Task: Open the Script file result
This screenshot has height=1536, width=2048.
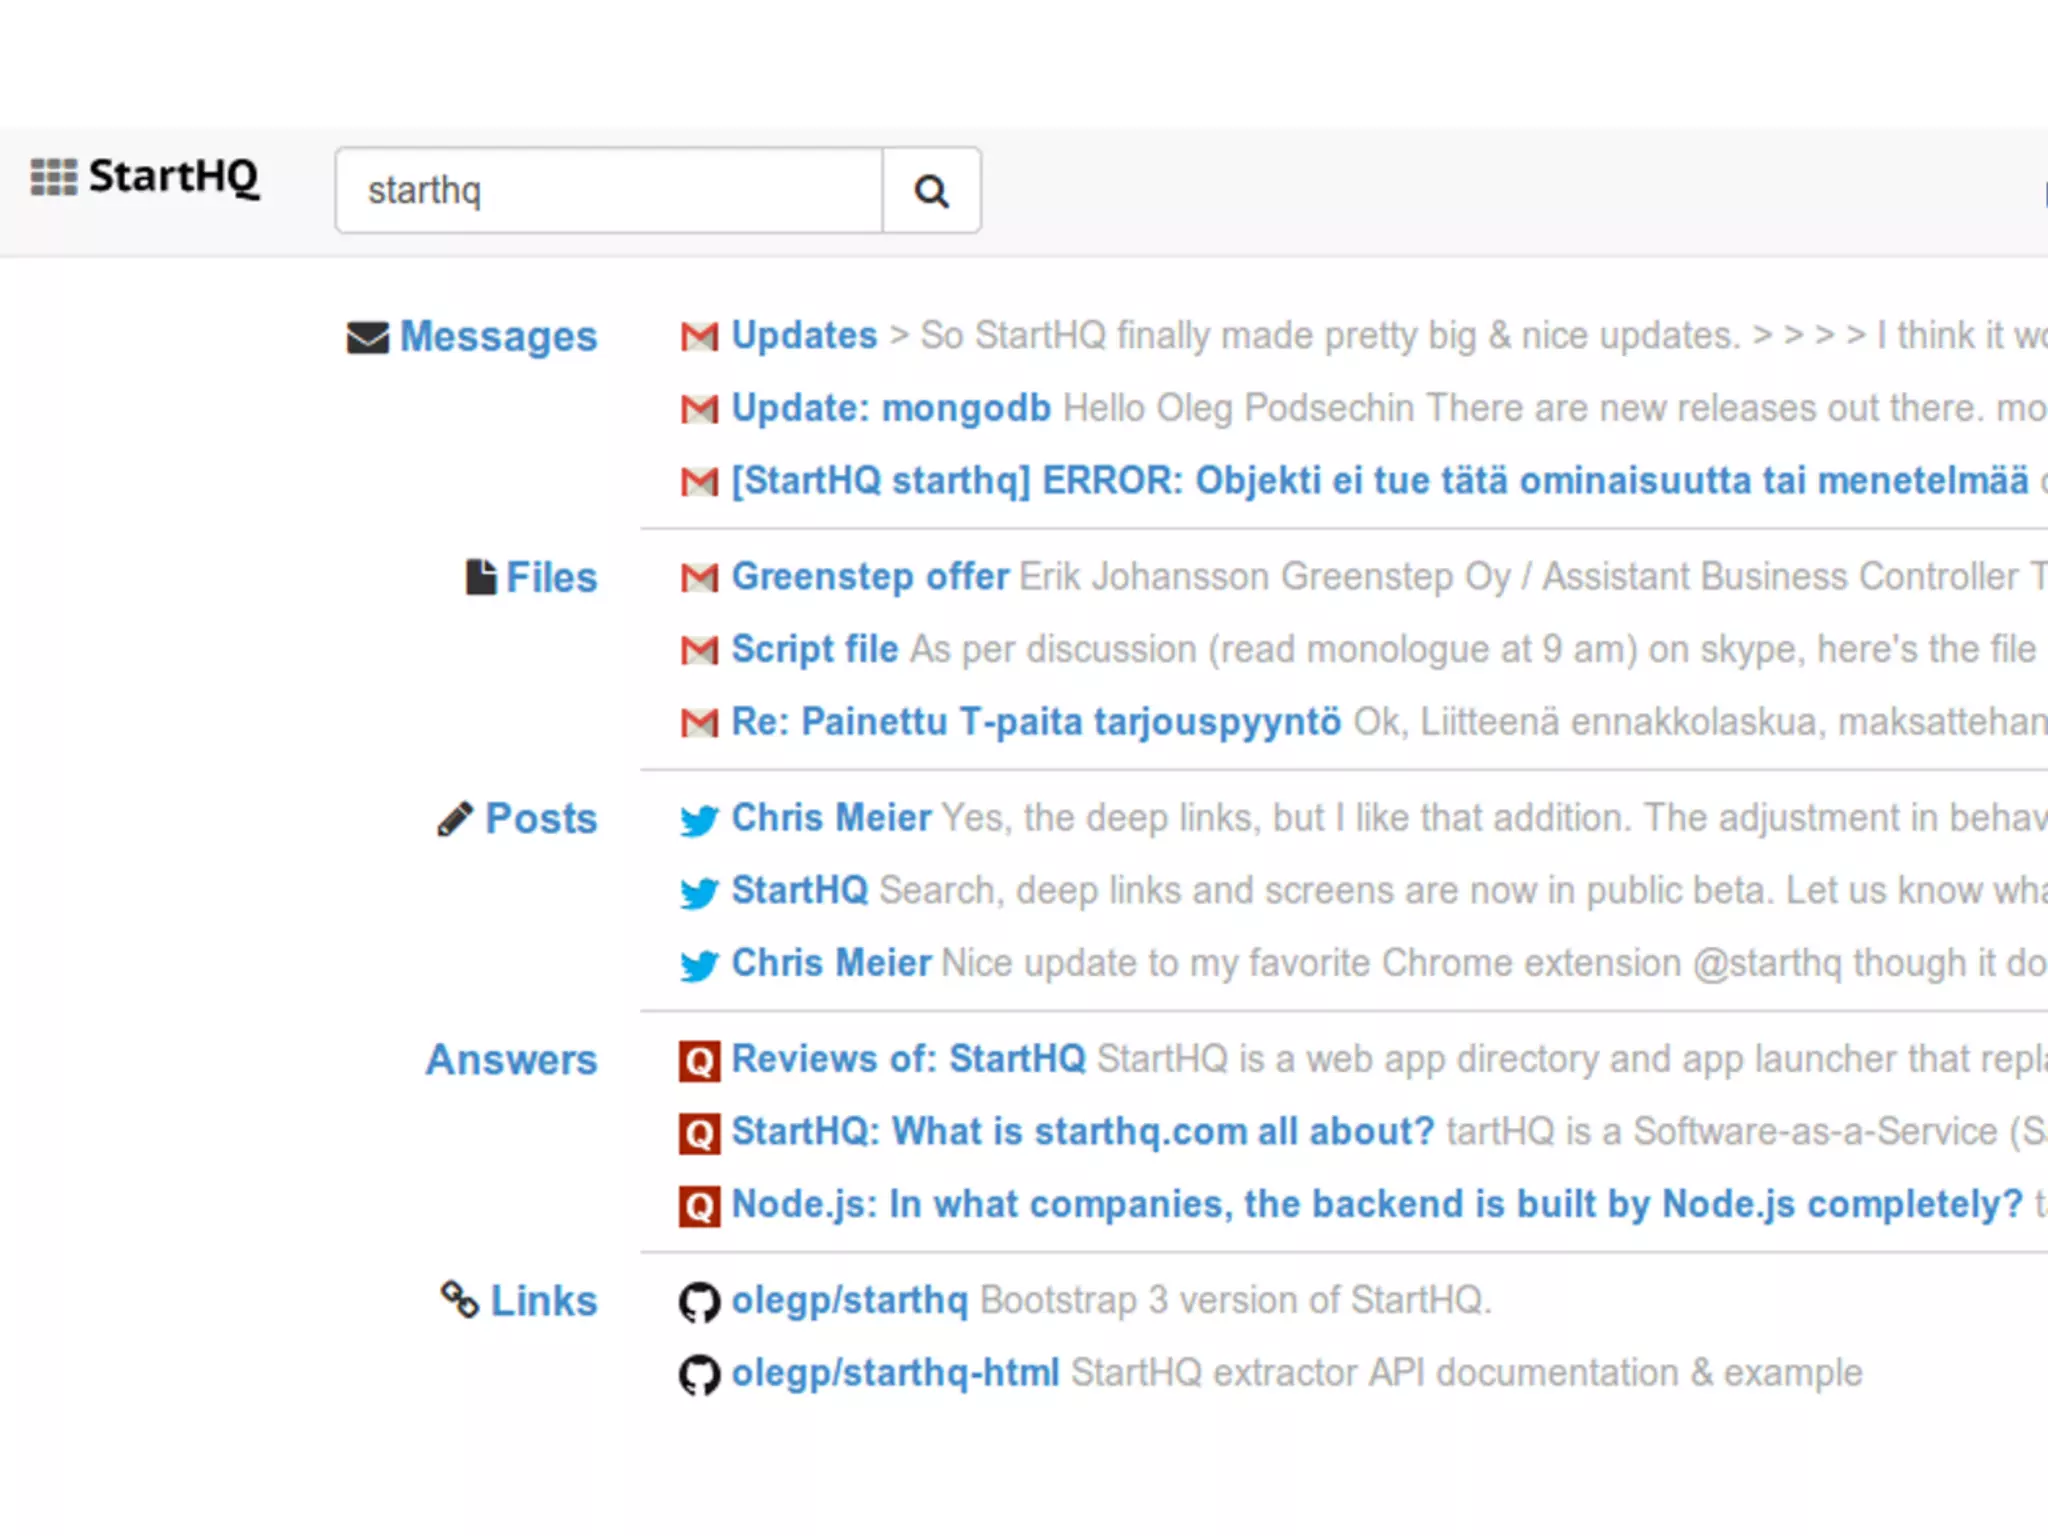Action: tap(815, 649)
